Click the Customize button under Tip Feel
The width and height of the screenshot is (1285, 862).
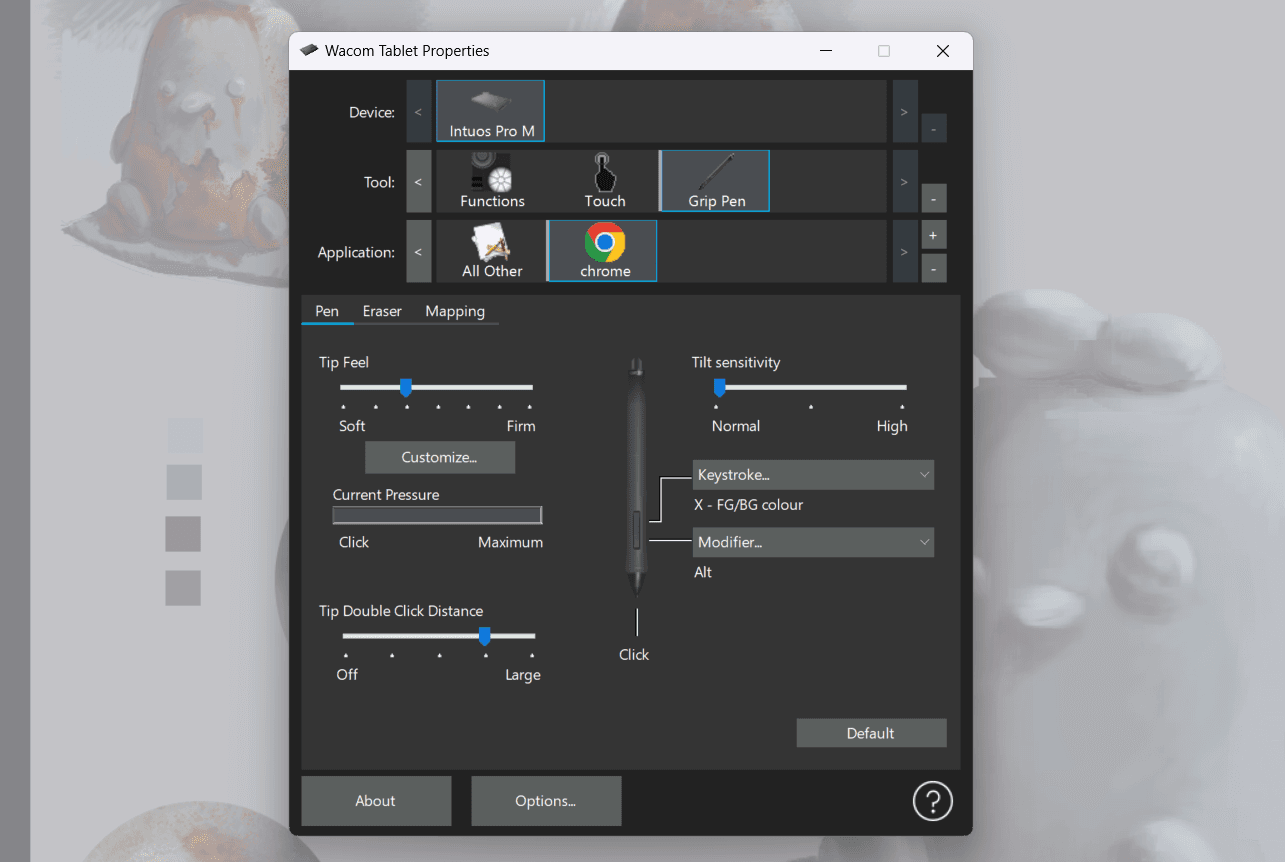(440, 457)
